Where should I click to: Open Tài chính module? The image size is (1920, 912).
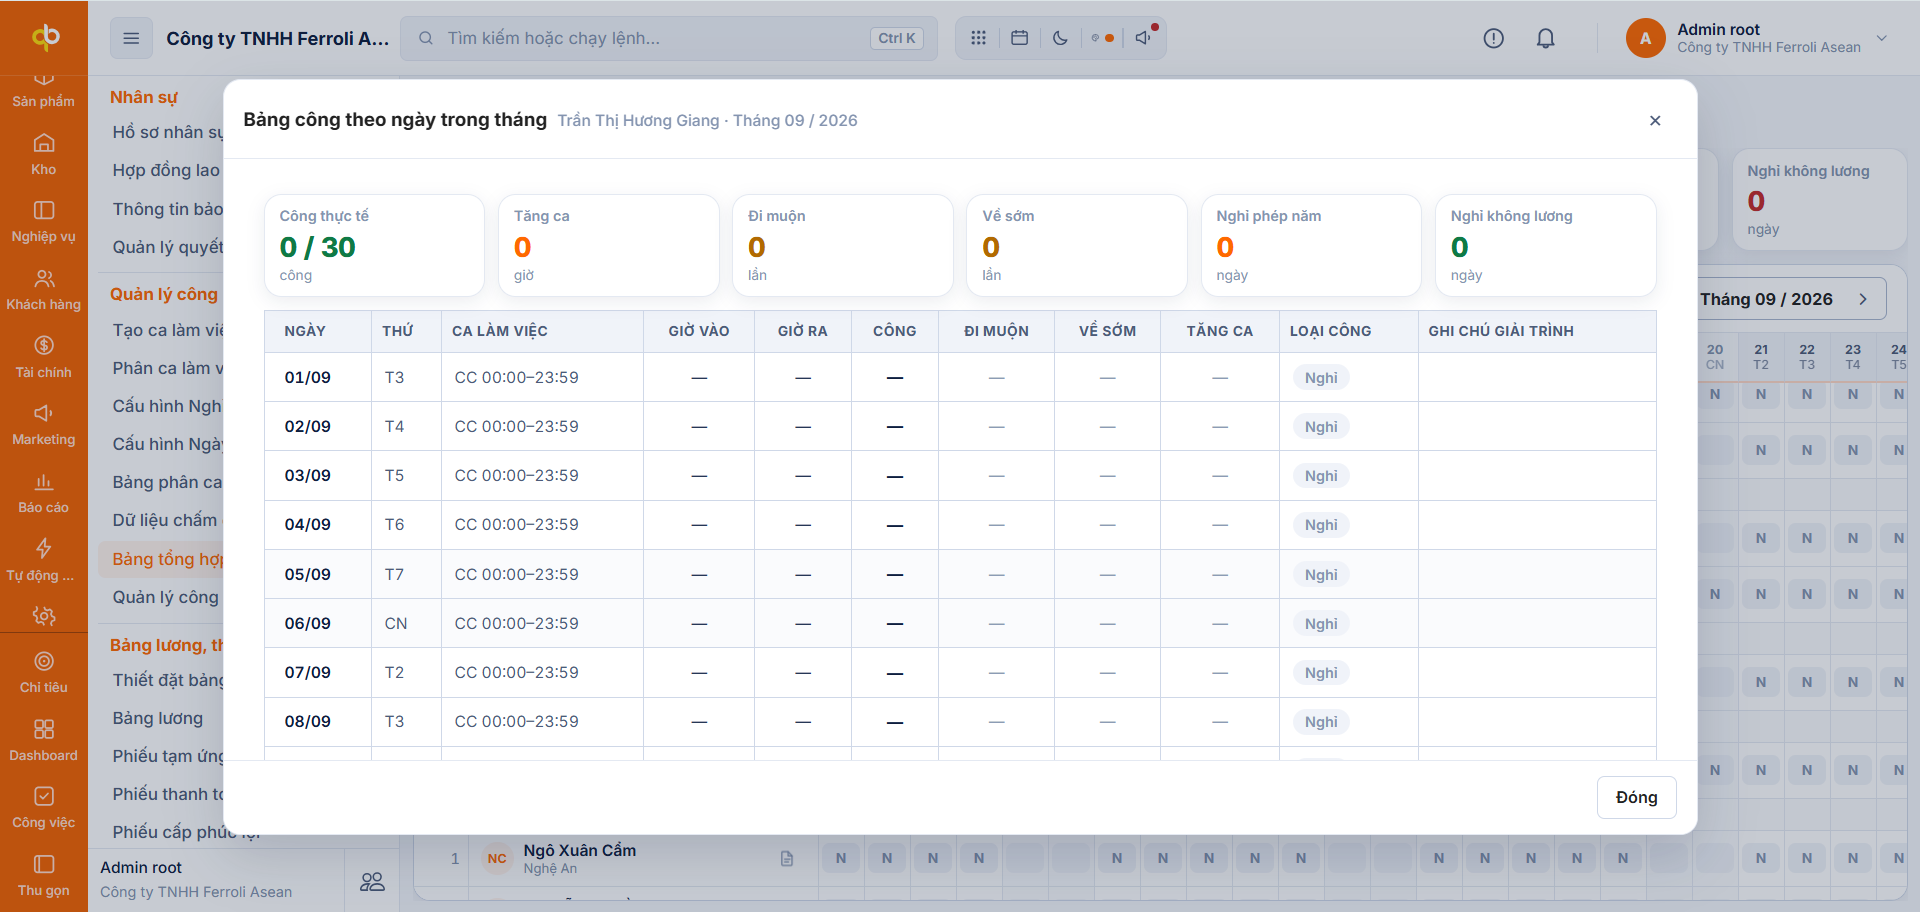[x=44, y=357]
